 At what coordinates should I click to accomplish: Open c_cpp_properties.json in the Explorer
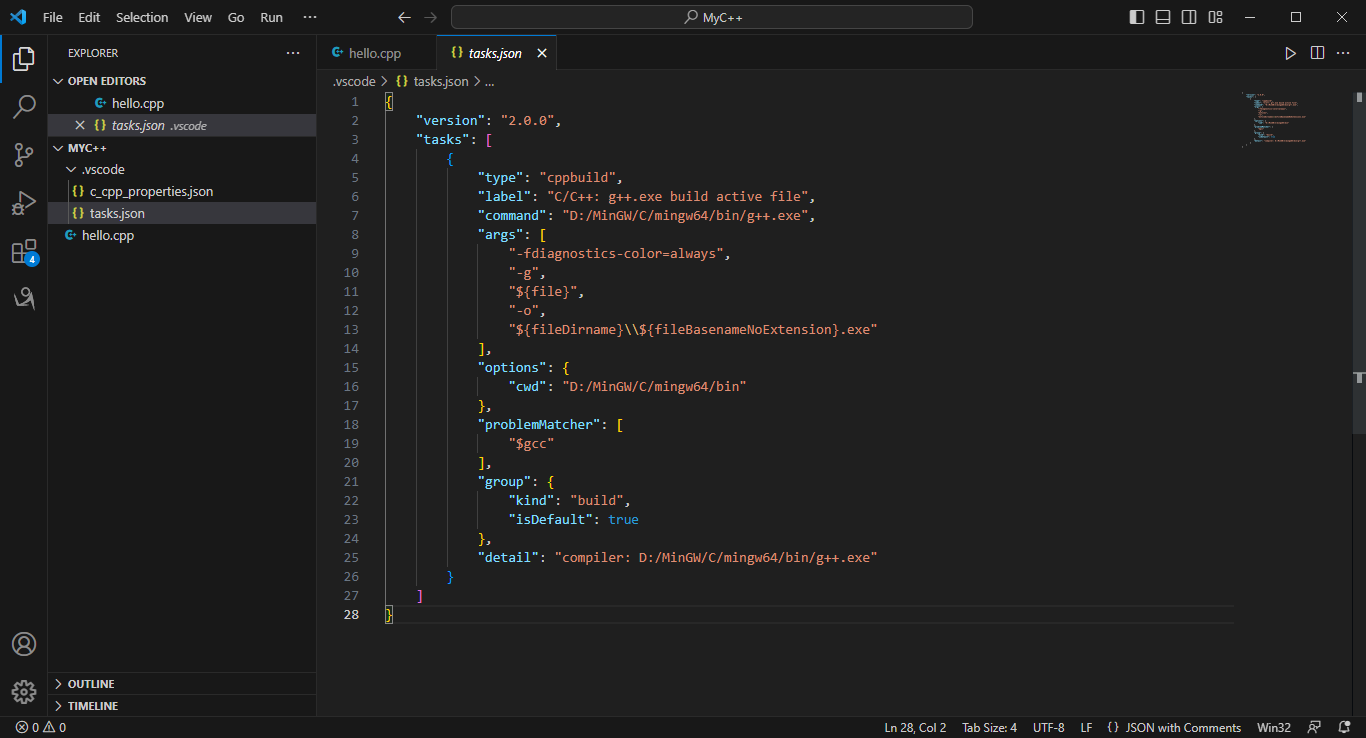click(151, 192)
